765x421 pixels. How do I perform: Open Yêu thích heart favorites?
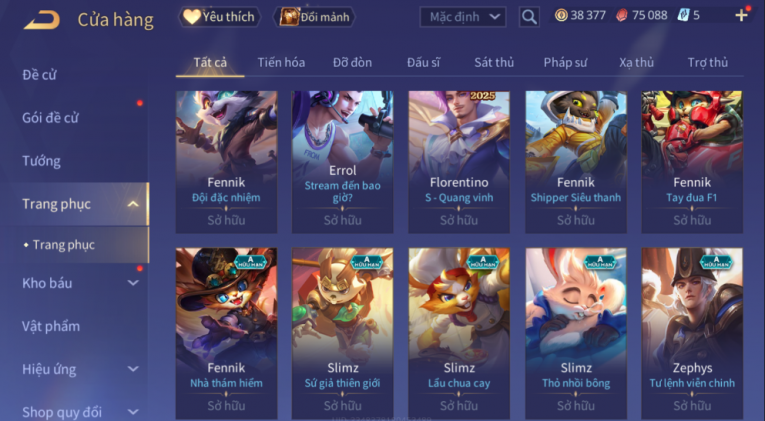pos(219,17)
